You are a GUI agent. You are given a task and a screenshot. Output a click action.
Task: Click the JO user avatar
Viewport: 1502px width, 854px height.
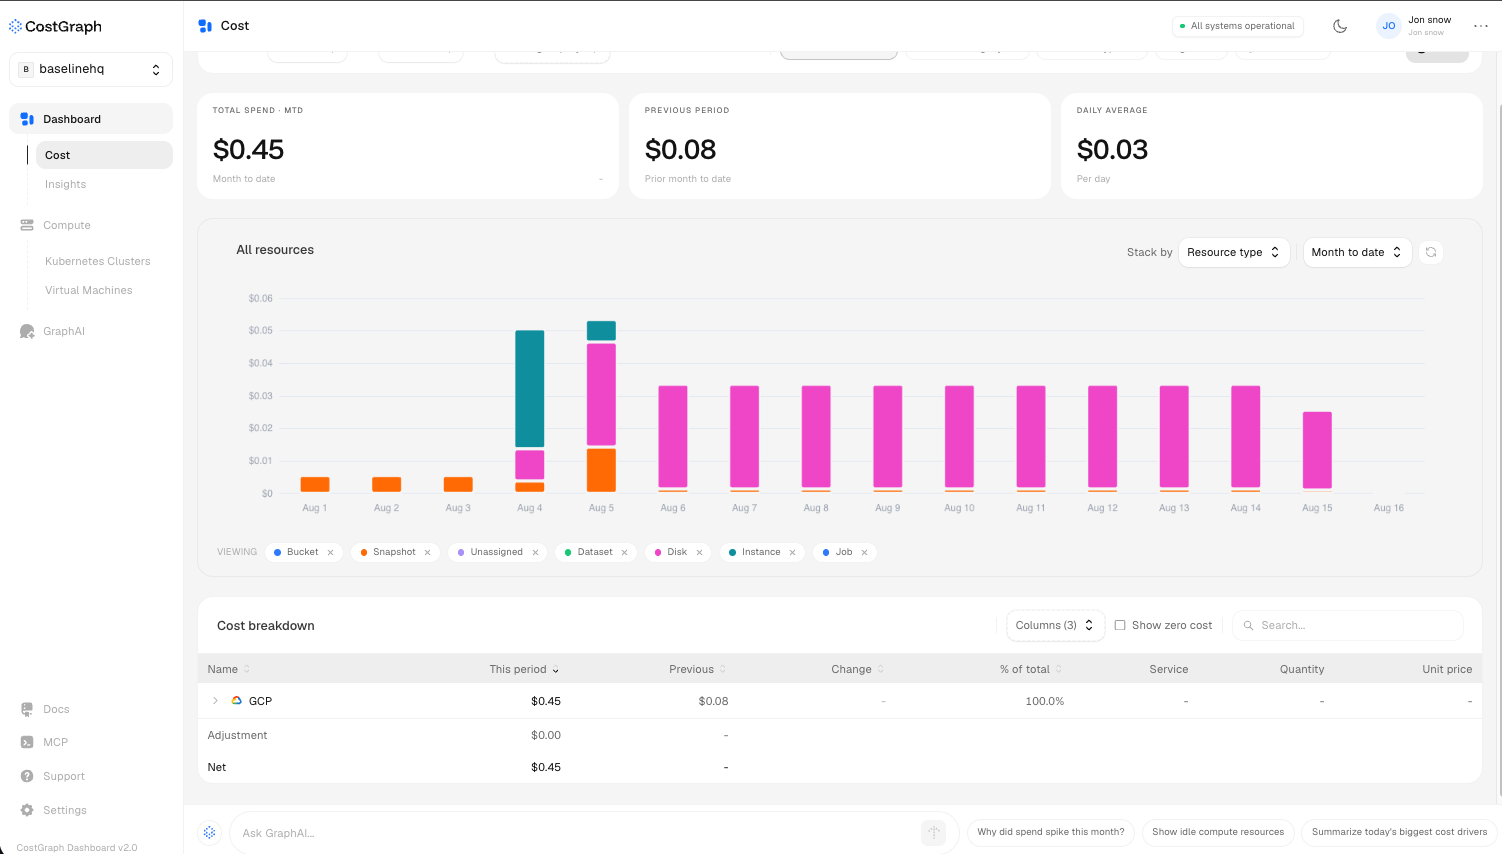coord(1388,26)
